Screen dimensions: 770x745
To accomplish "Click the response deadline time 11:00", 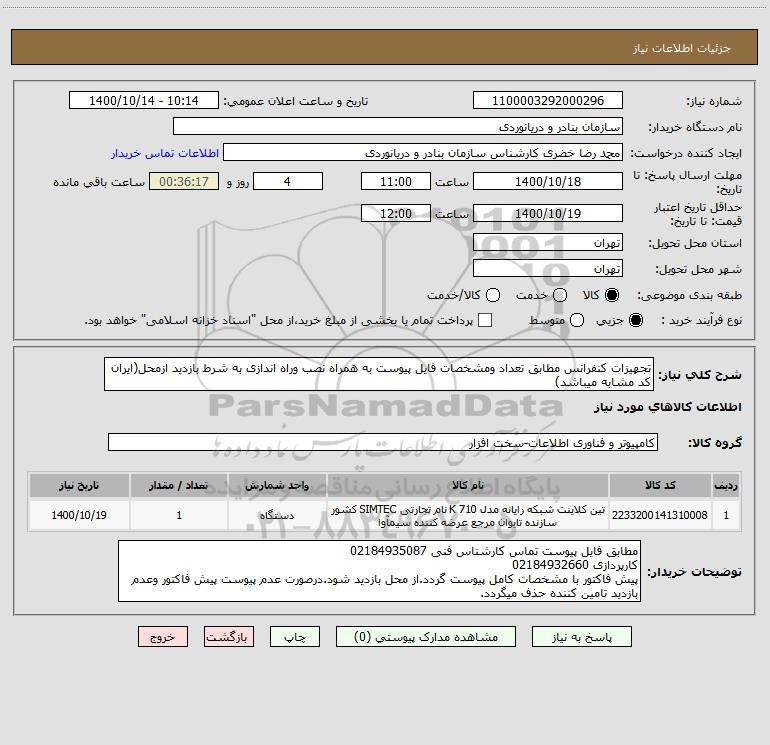I will tap(396, 181).
